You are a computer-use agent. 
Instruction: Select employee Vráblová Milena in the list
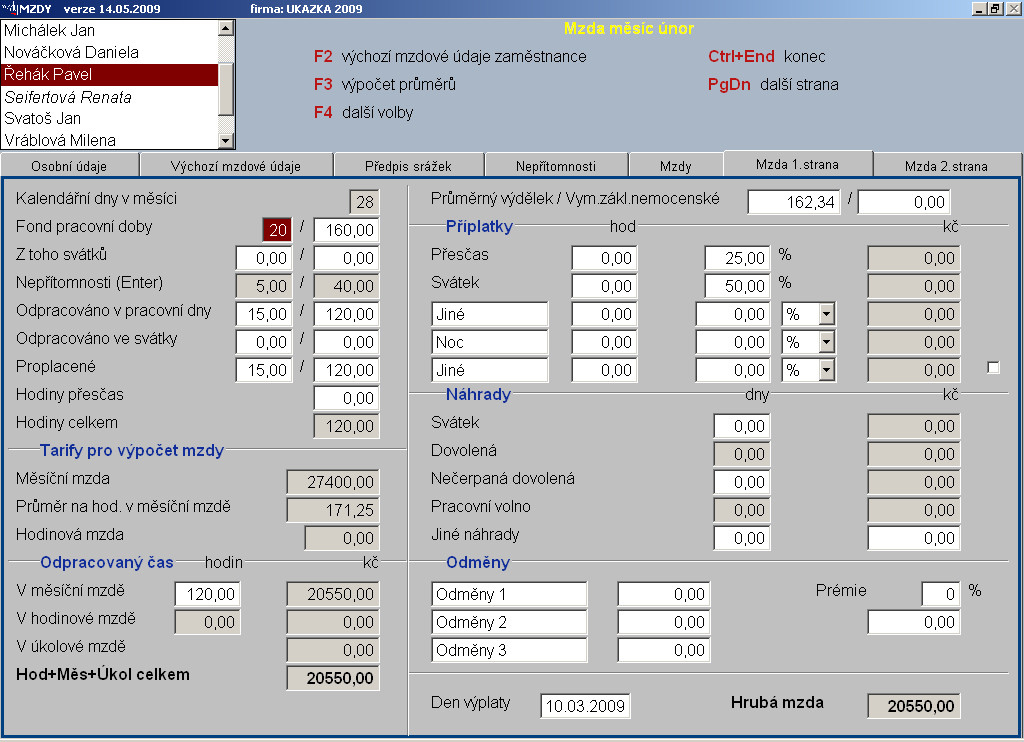(110, 140)
